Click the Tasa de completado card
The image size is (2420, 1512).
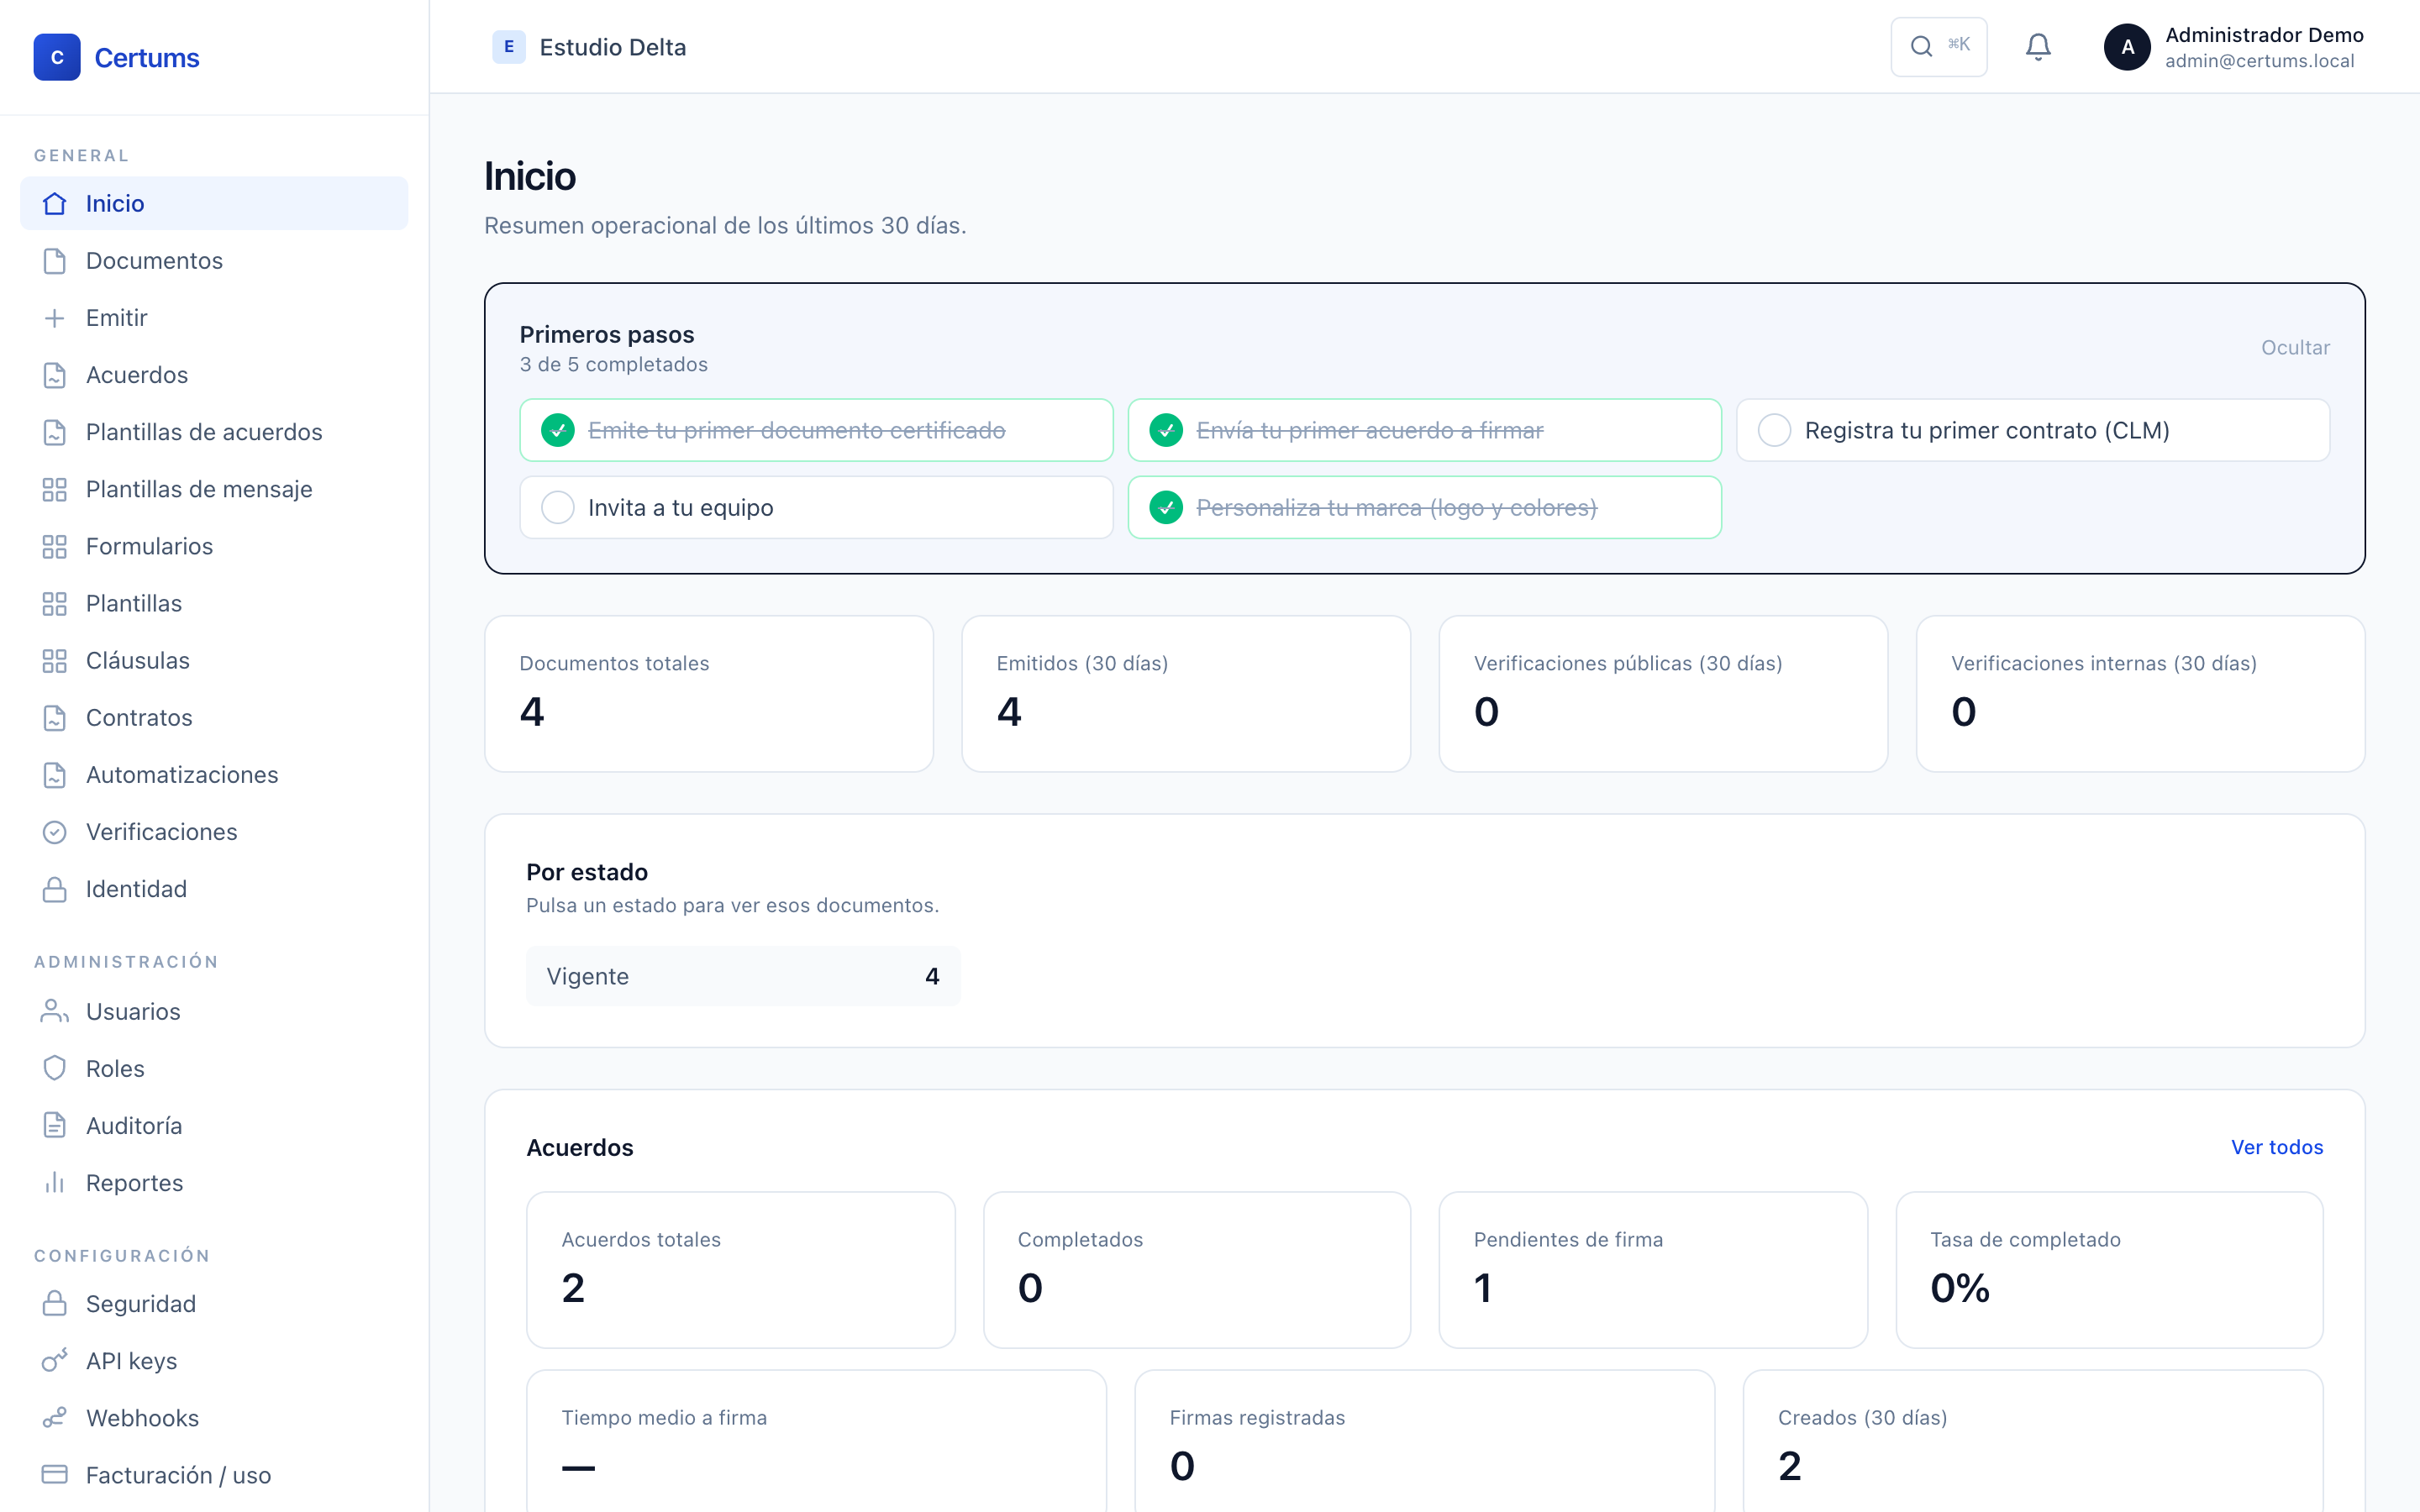(x=2109, y=1269)
